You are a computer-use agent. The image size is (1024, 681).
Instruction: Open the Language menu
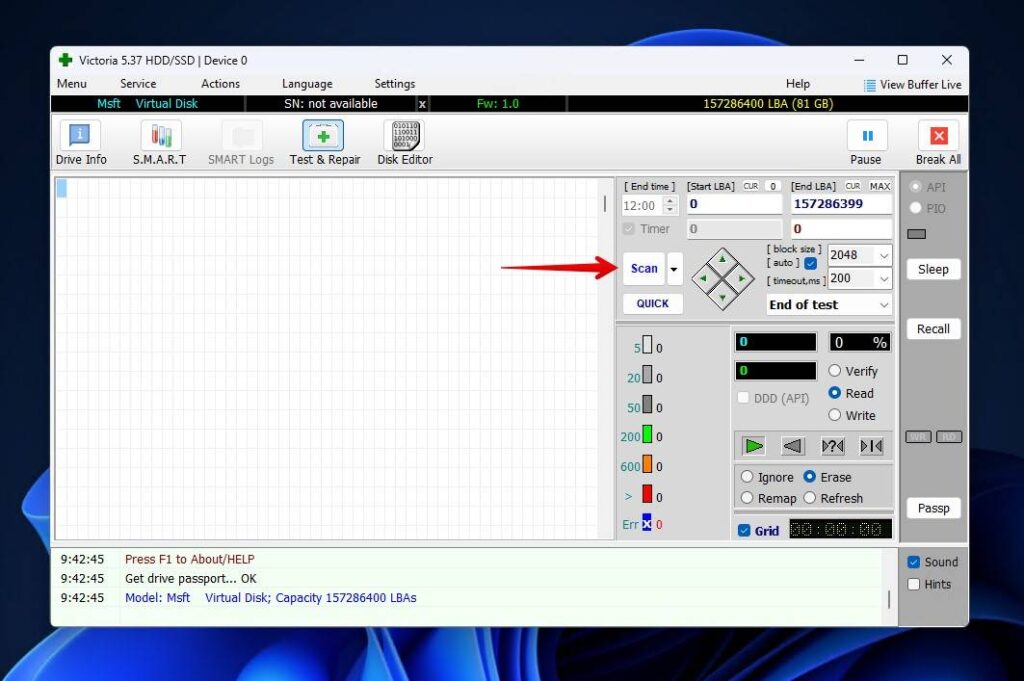click(x=306, y=83)
